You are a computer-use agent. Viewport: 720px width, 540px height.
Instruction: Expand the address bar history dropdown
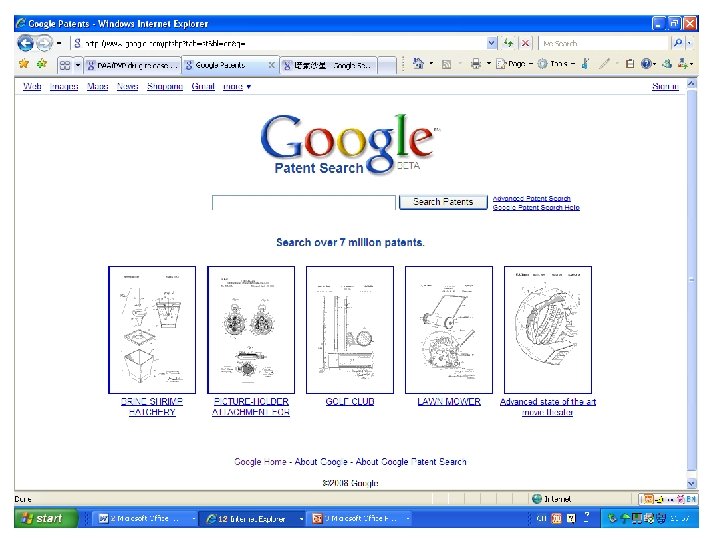[x=492, y=44]
